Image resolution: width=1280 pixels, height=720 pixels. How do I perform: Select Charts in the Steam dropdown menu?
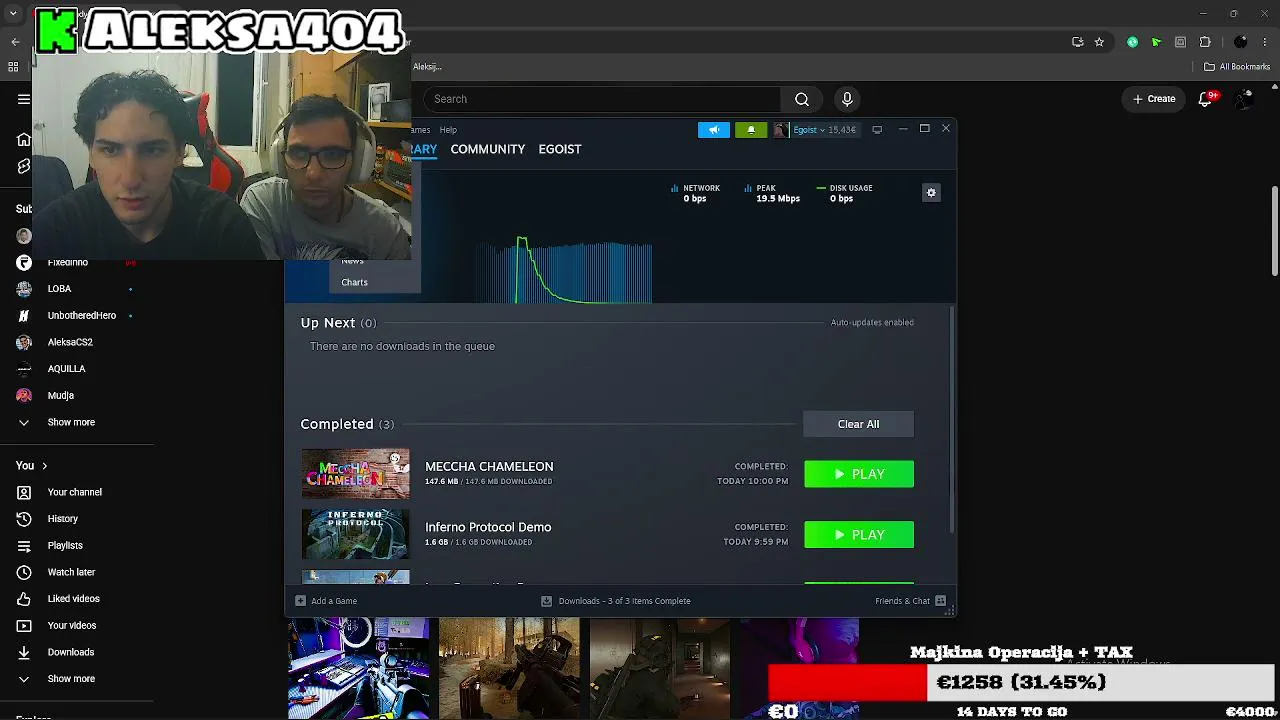point(354,282)
